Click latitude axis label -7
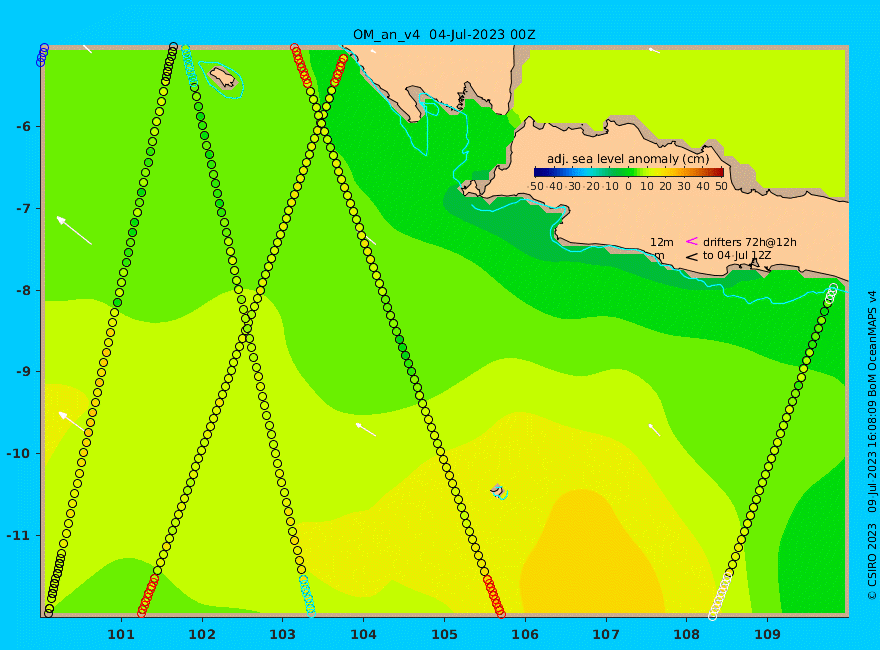 (x=23, y=208)
